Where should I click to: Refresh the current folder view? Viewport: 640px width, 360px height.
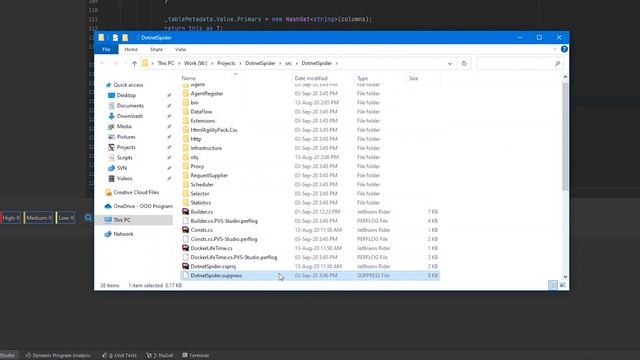[464, 63]
